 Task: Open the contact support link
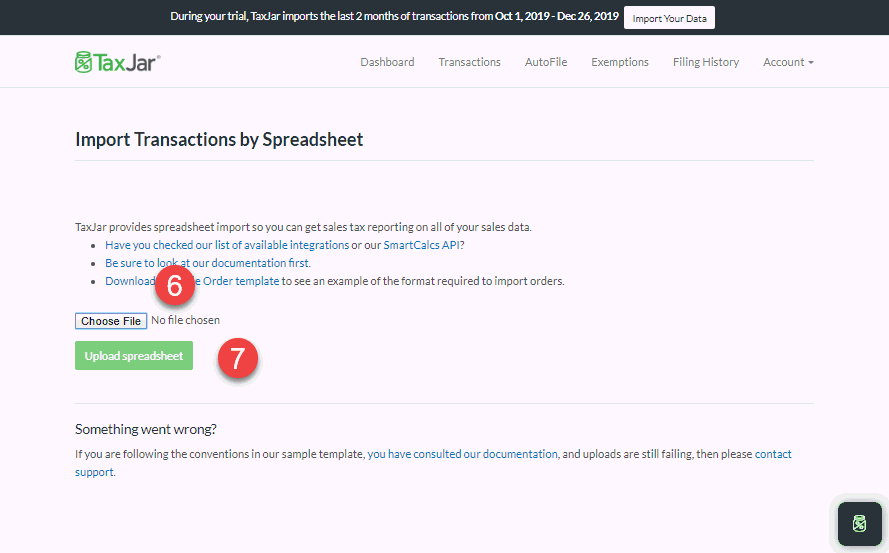point(772,454)
